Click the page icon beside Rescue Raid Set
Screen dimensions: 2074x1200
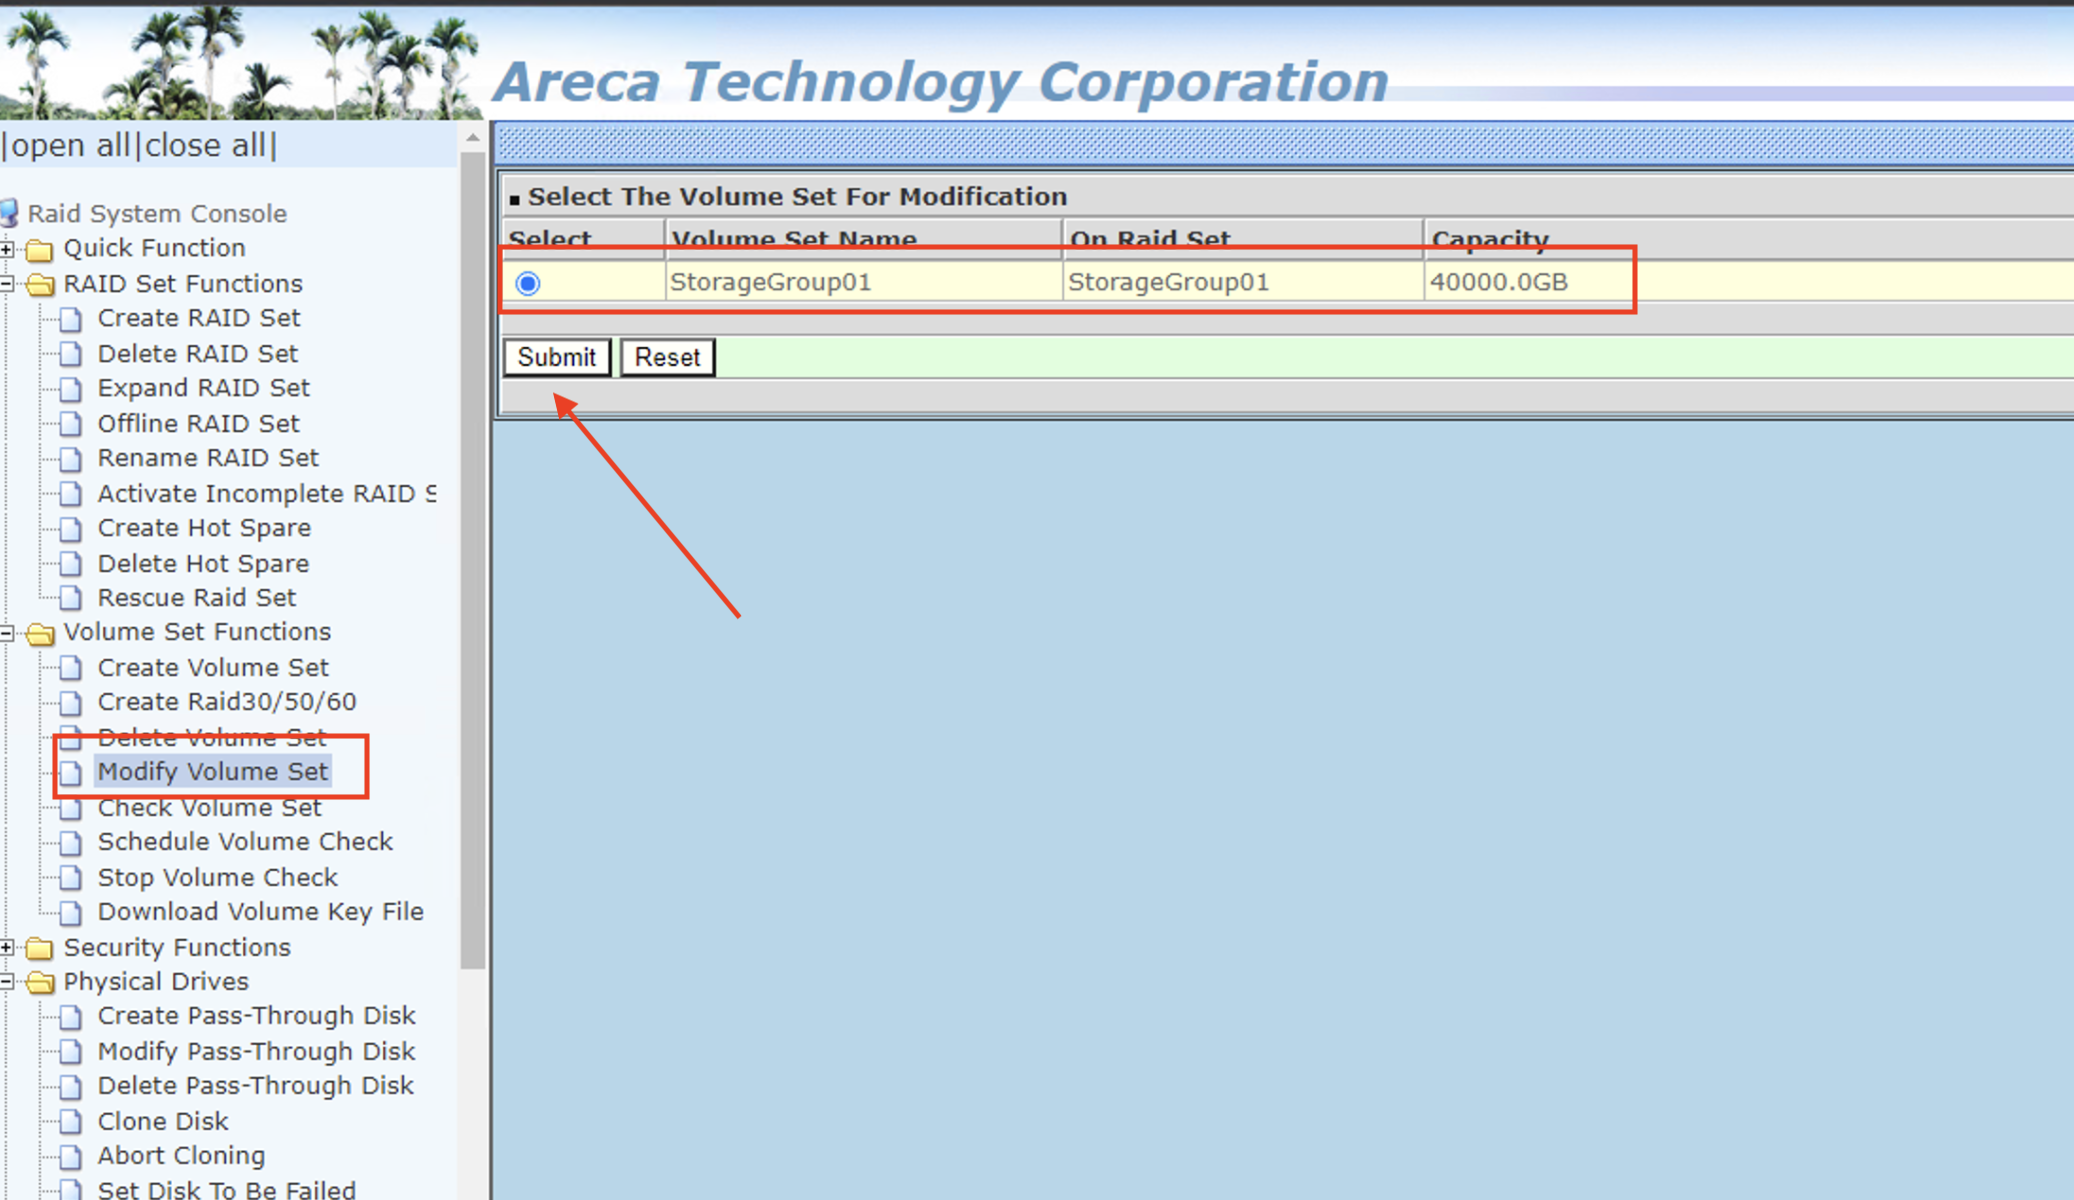(x=71, y=598)
